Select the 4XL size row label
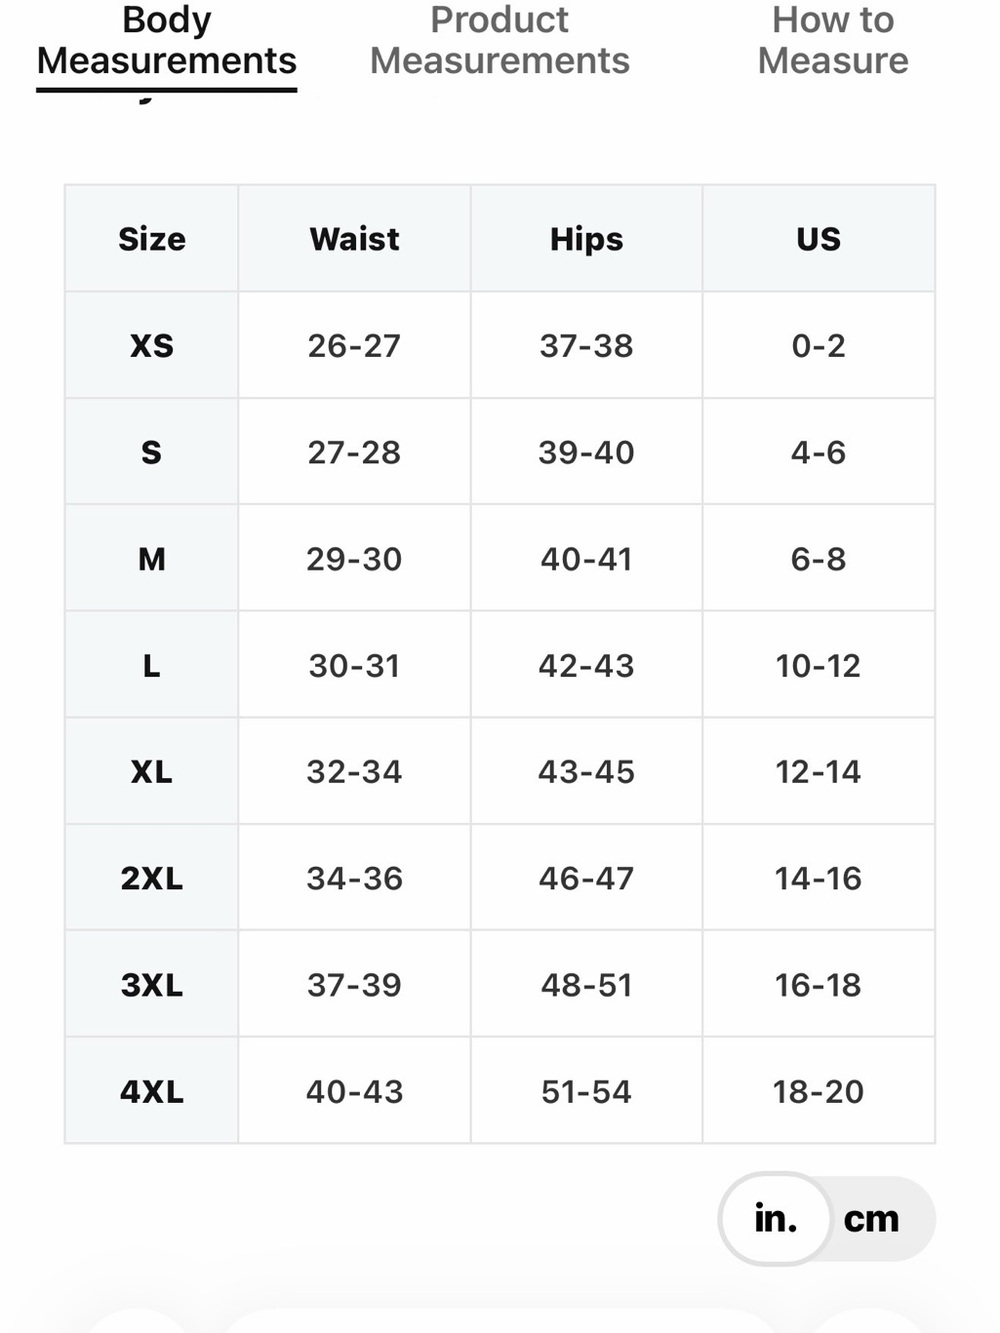 [x=152, y=1091]
